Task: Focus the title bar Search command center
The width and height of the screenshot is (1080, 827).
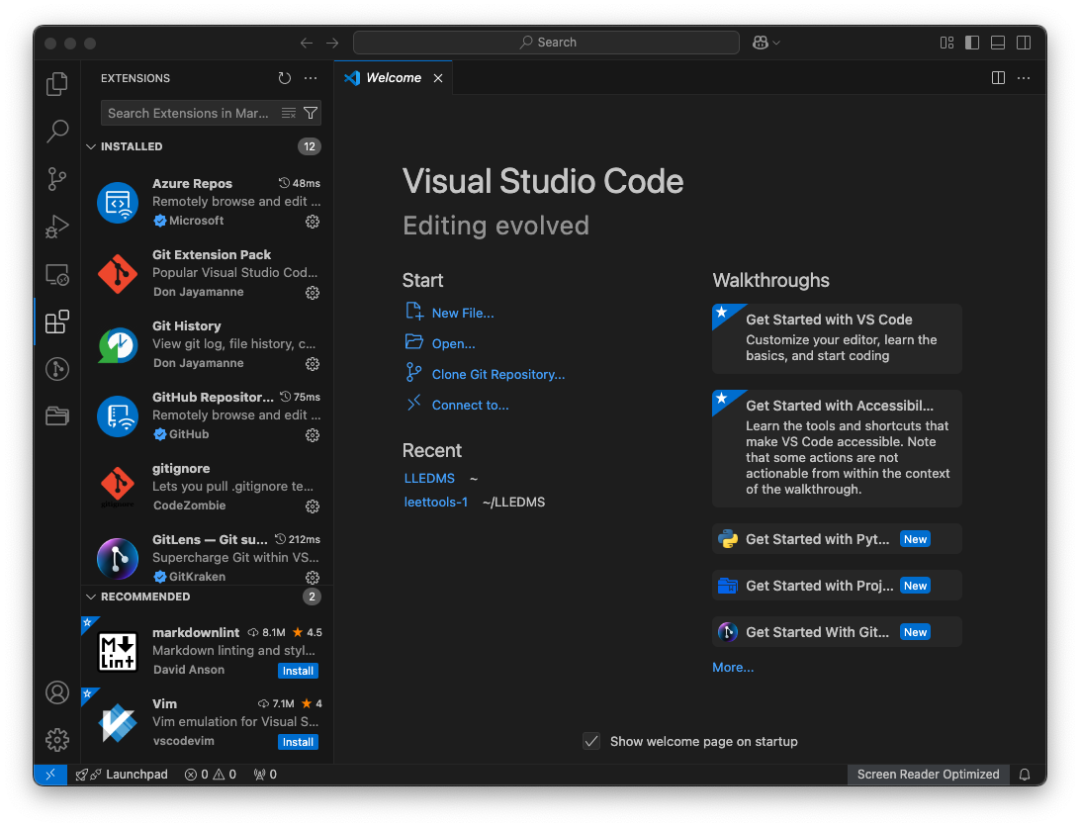Action: click(x=546, y=43)
